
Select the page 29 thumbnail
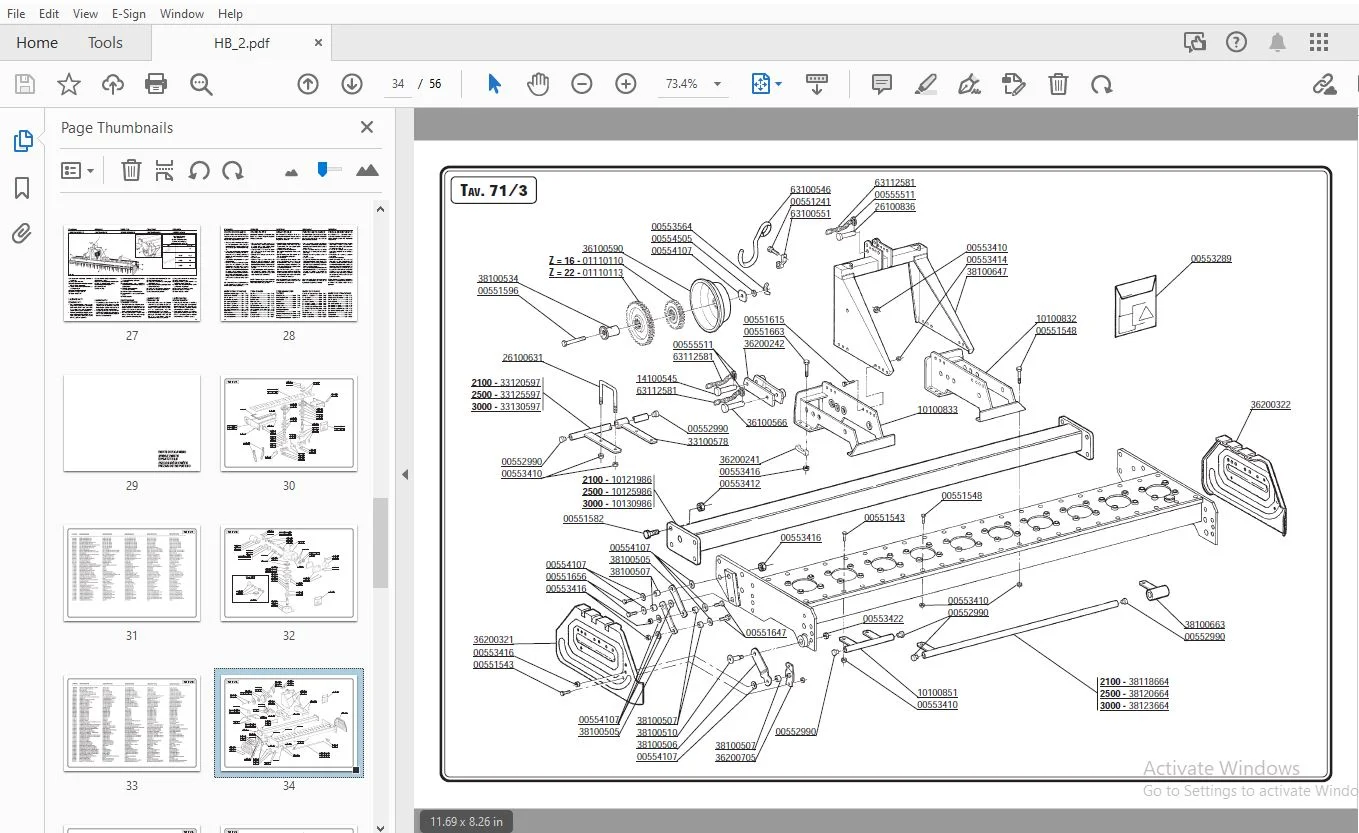[x=132, y=423]
